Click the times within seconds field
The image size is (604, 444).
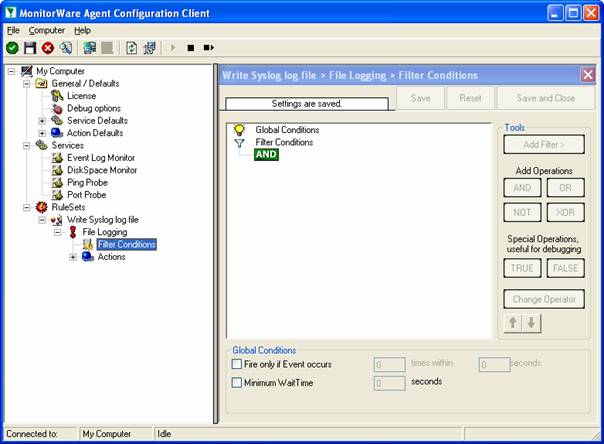pyautogui.click(x=494, y=364)
